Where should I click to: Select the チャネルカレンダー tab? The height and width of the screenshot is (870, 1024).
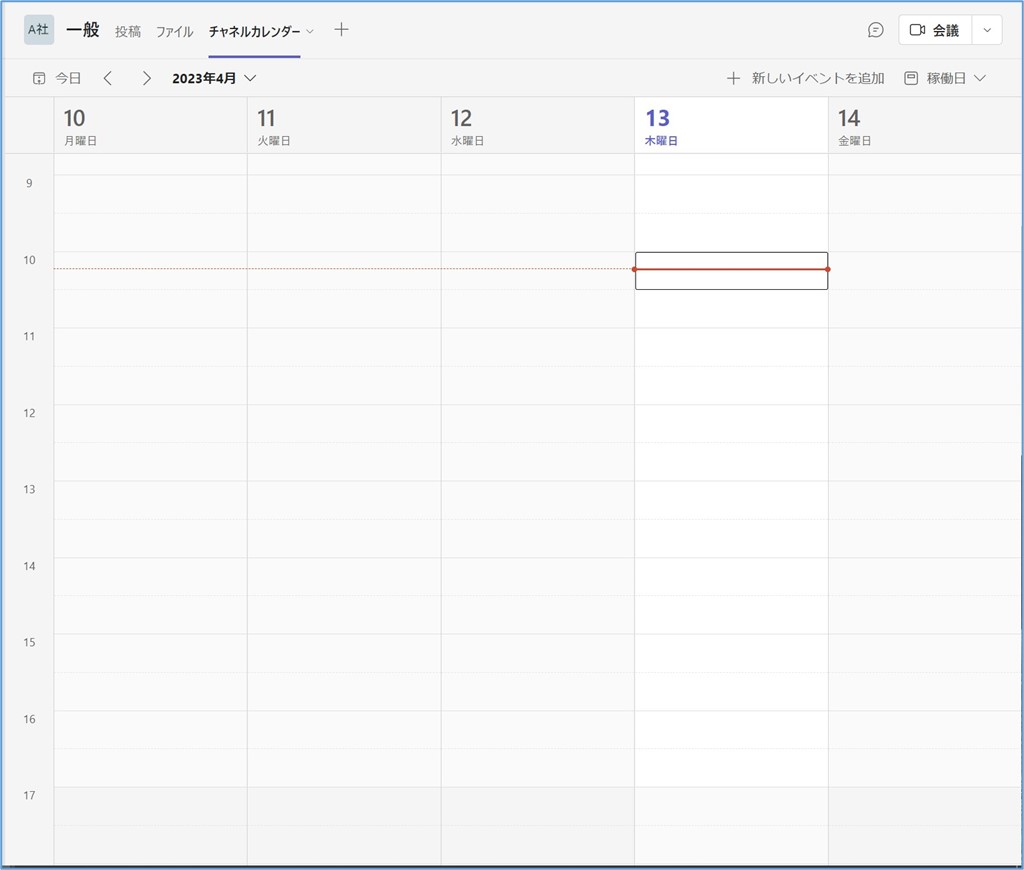(254, 31)
